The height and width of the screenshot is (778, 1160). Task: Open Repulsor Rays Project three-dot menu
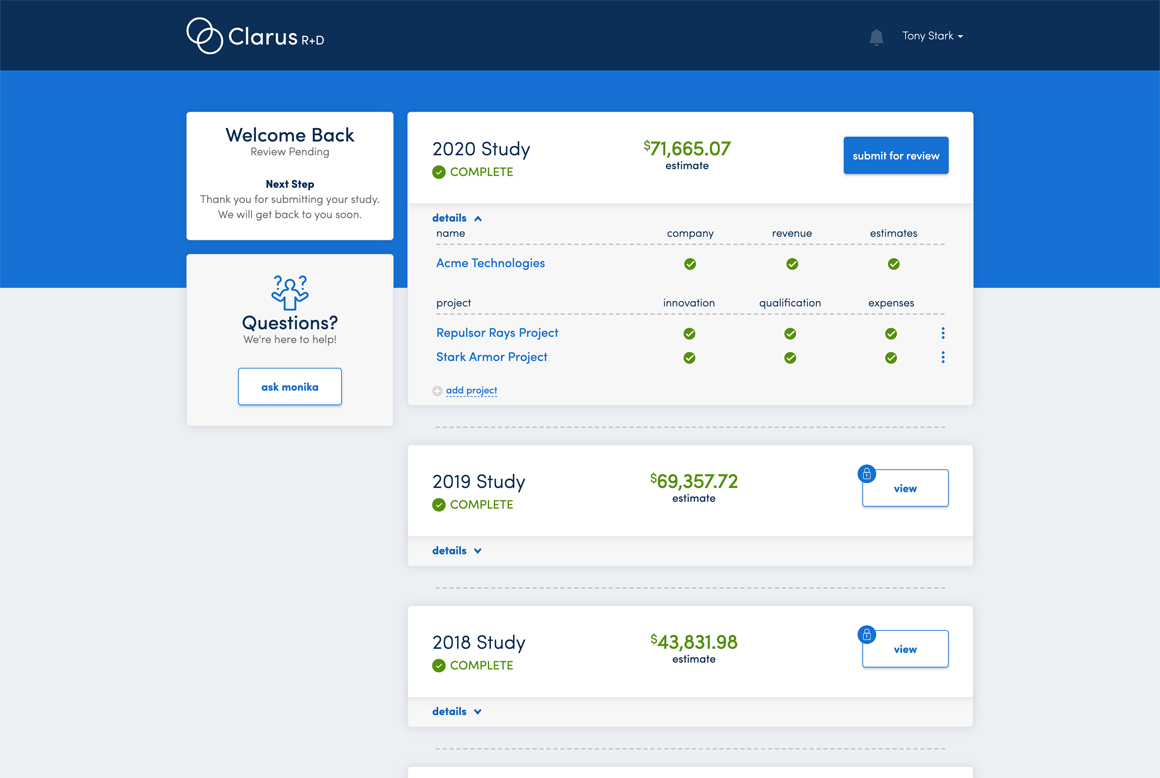(x=942, y=334)
